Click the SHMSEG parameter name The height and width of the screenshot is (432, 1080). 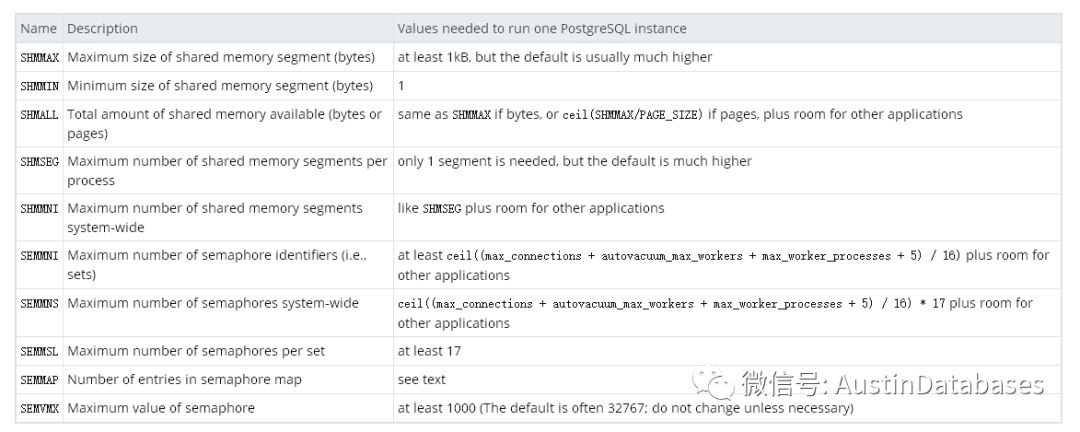[x=38, y=161]
